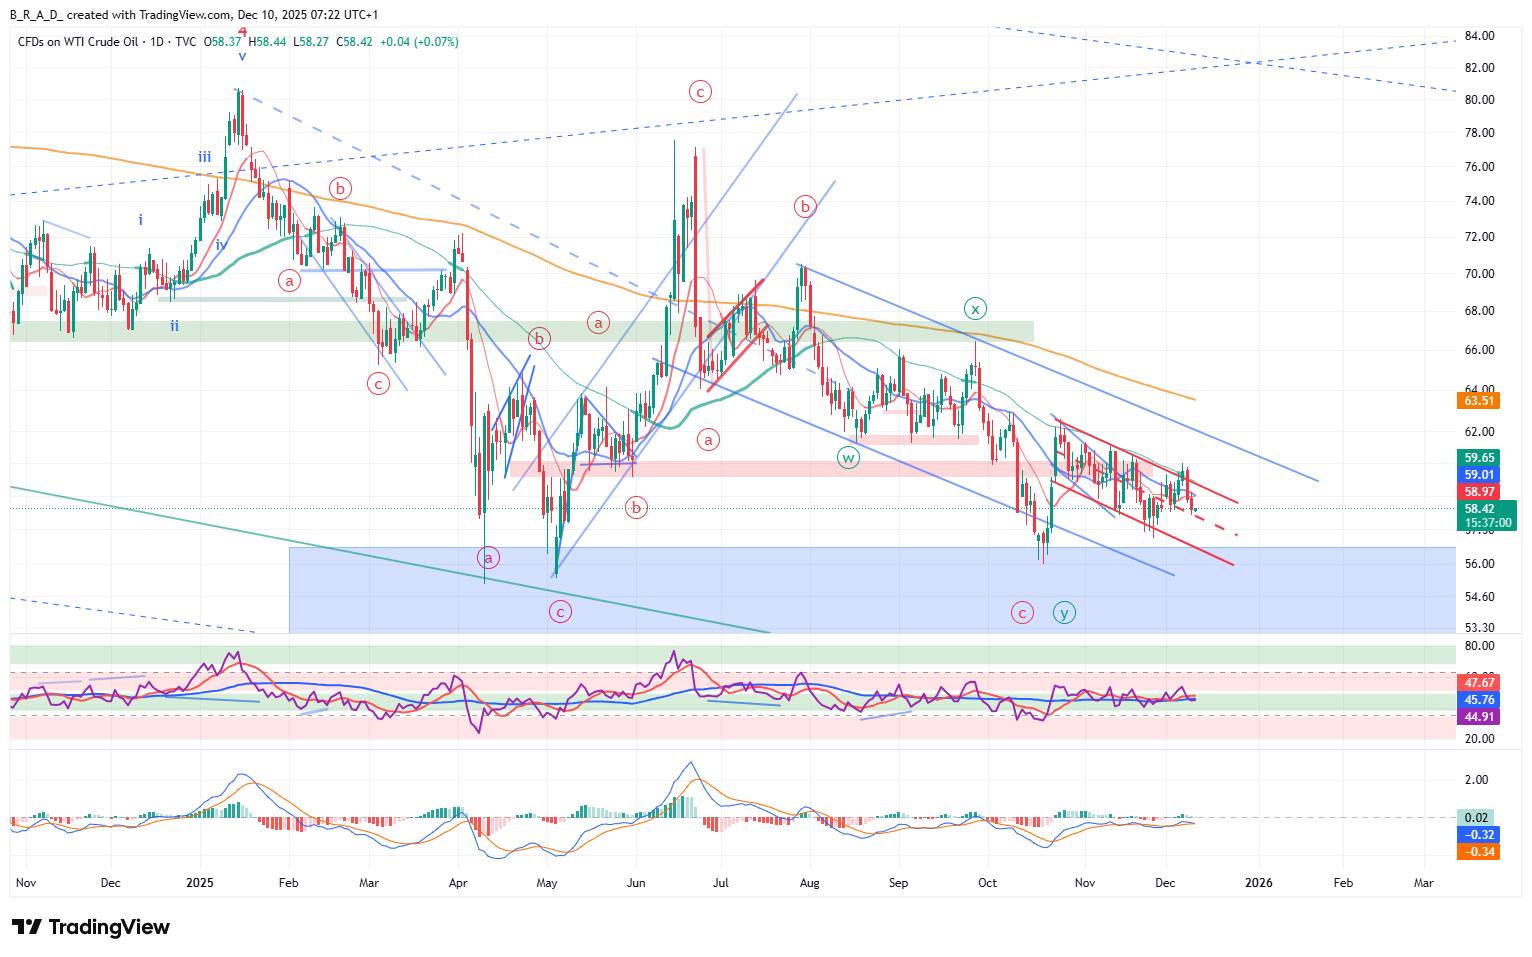Image resolution: width=1532 pixels, height=957 pixels.
Task: Click the symbol title CFDs on WTI Crude Oil
Action: (x=78, y=42)
